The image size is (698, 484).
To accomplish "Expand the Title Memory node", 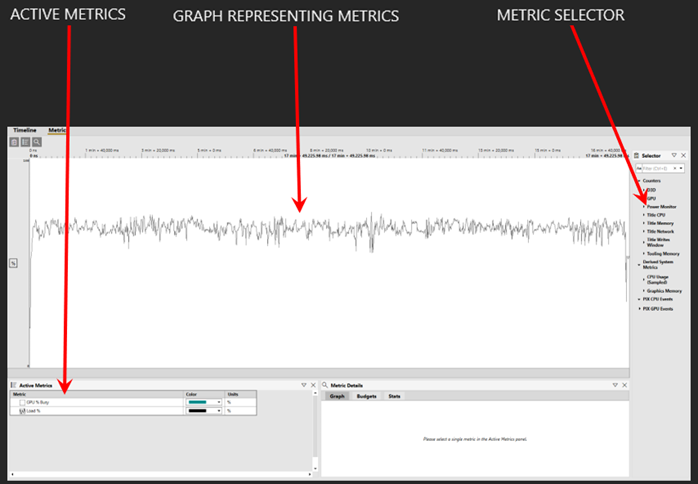I will pos(644,223).
